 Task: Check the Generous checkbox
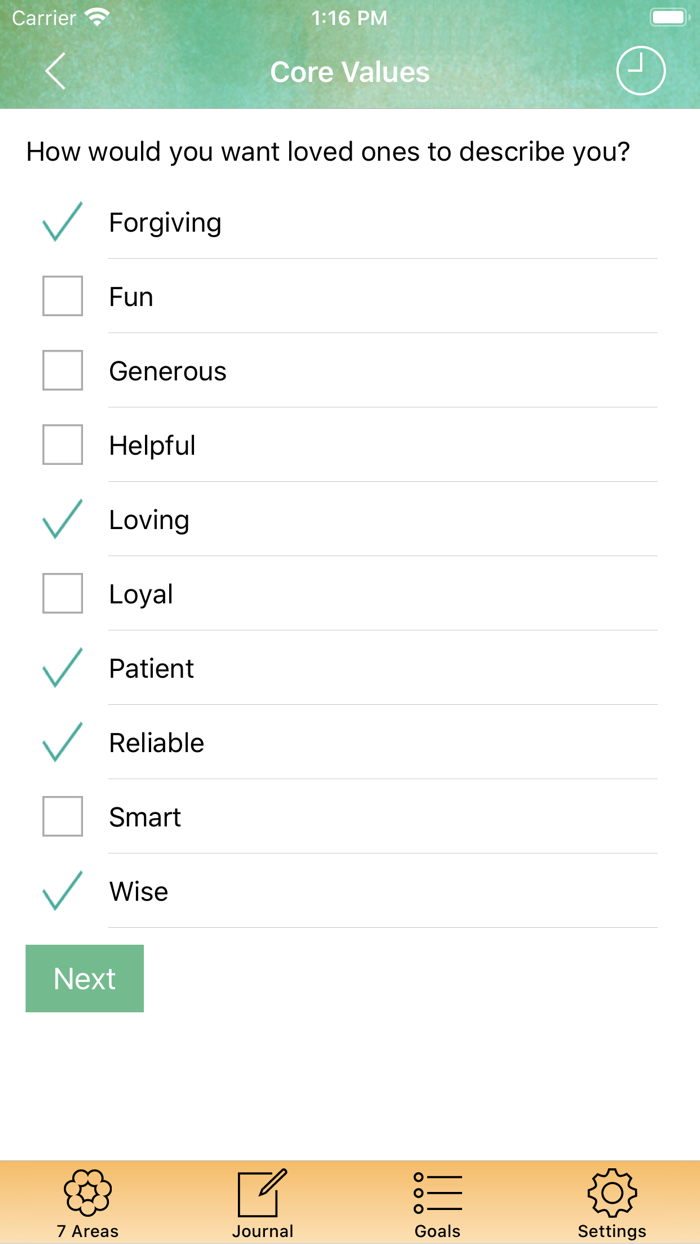[62, 371]
